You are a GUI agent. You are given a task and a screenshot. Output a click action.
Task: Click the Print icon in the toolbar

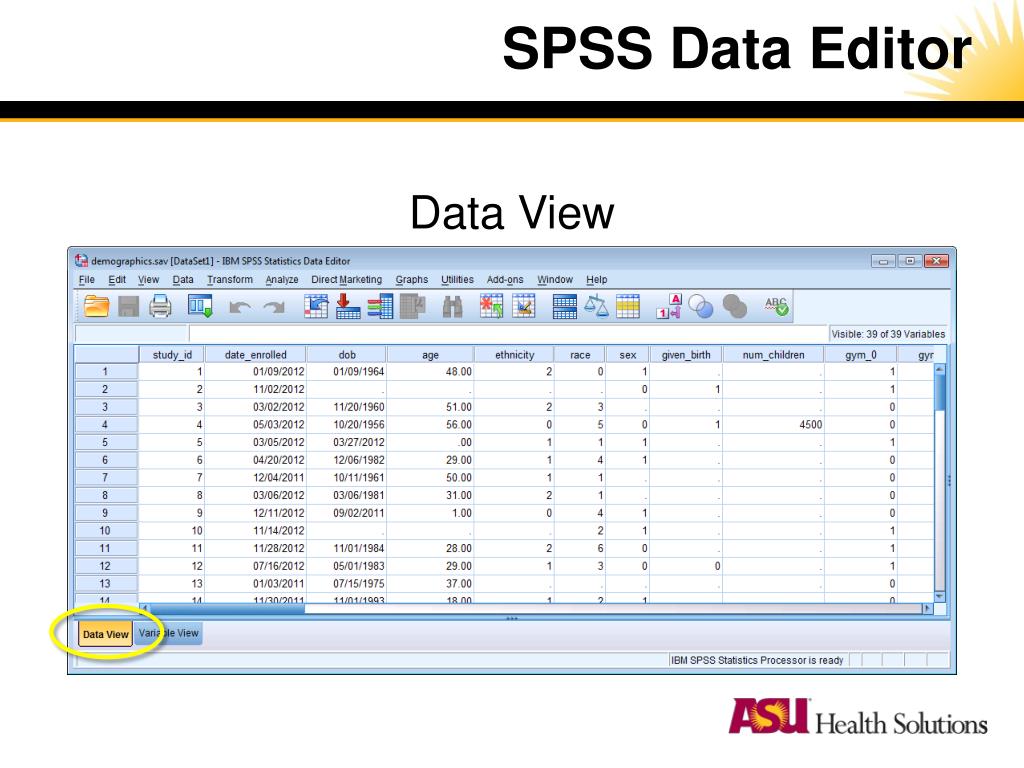[160, 306]
